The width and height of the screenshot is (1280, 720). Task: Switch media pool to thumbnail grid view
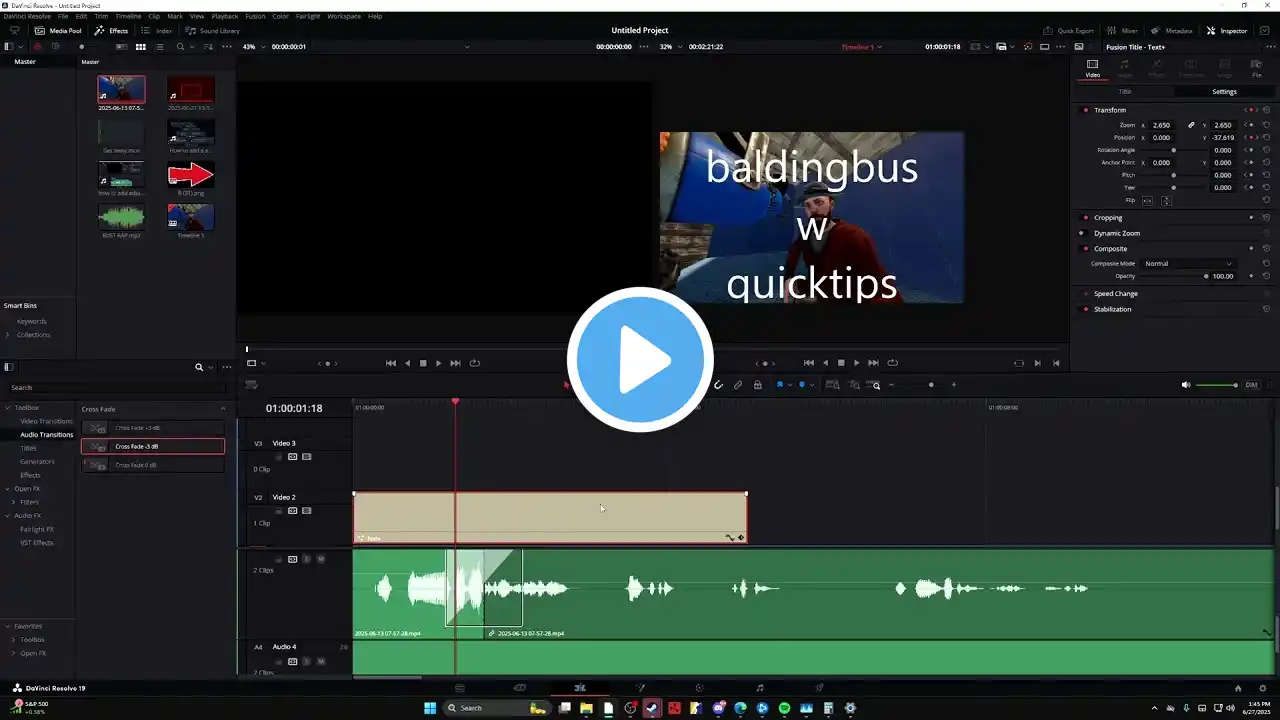(141, 47)
